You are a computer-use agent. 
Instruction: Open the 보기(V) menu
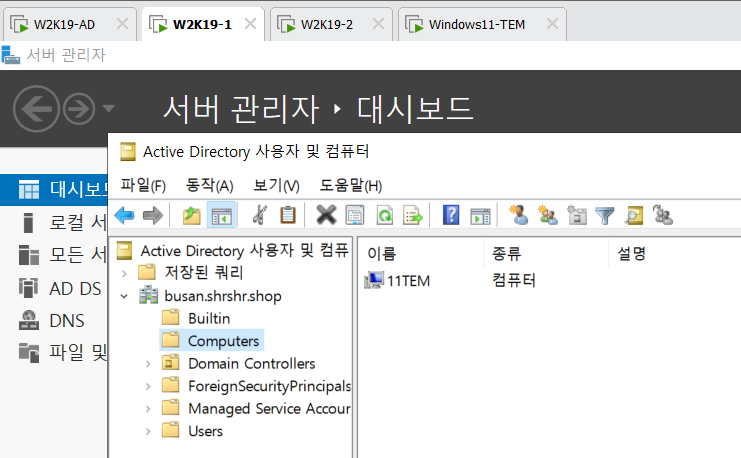[x=276, y=185]
